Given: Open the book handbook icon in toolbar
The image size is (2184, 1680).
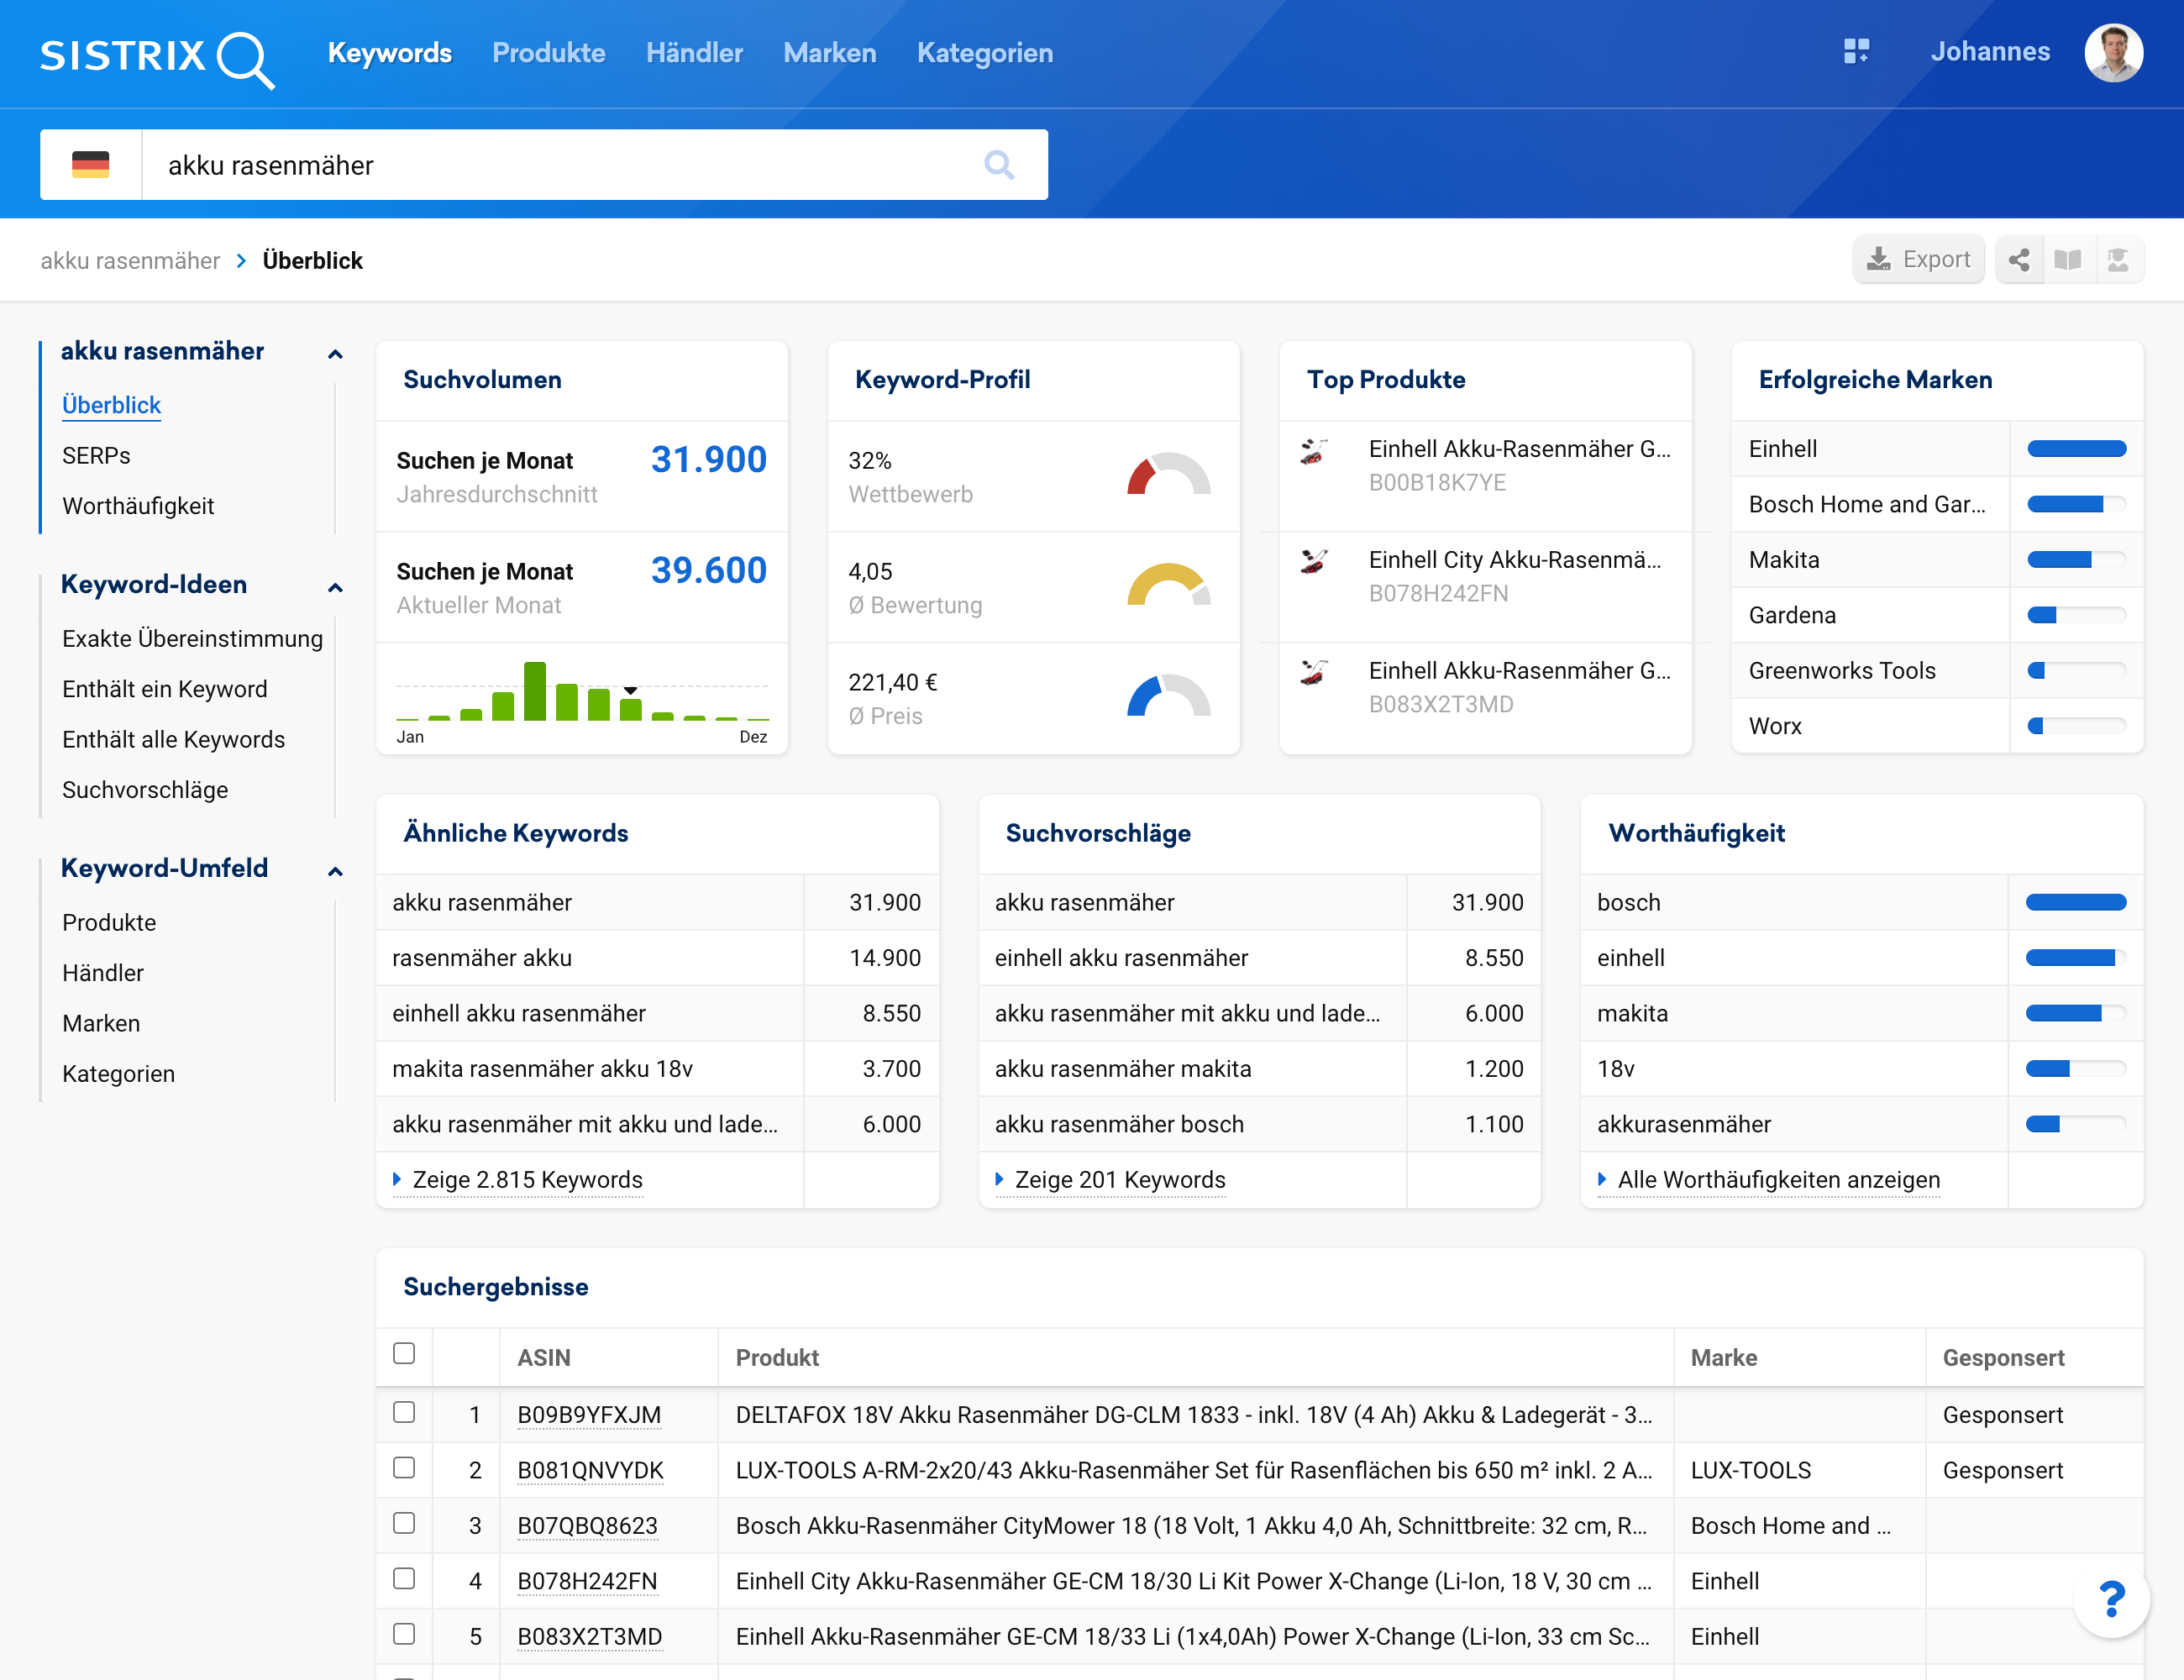Looking at the screenshot, I should coord(2067,260).
